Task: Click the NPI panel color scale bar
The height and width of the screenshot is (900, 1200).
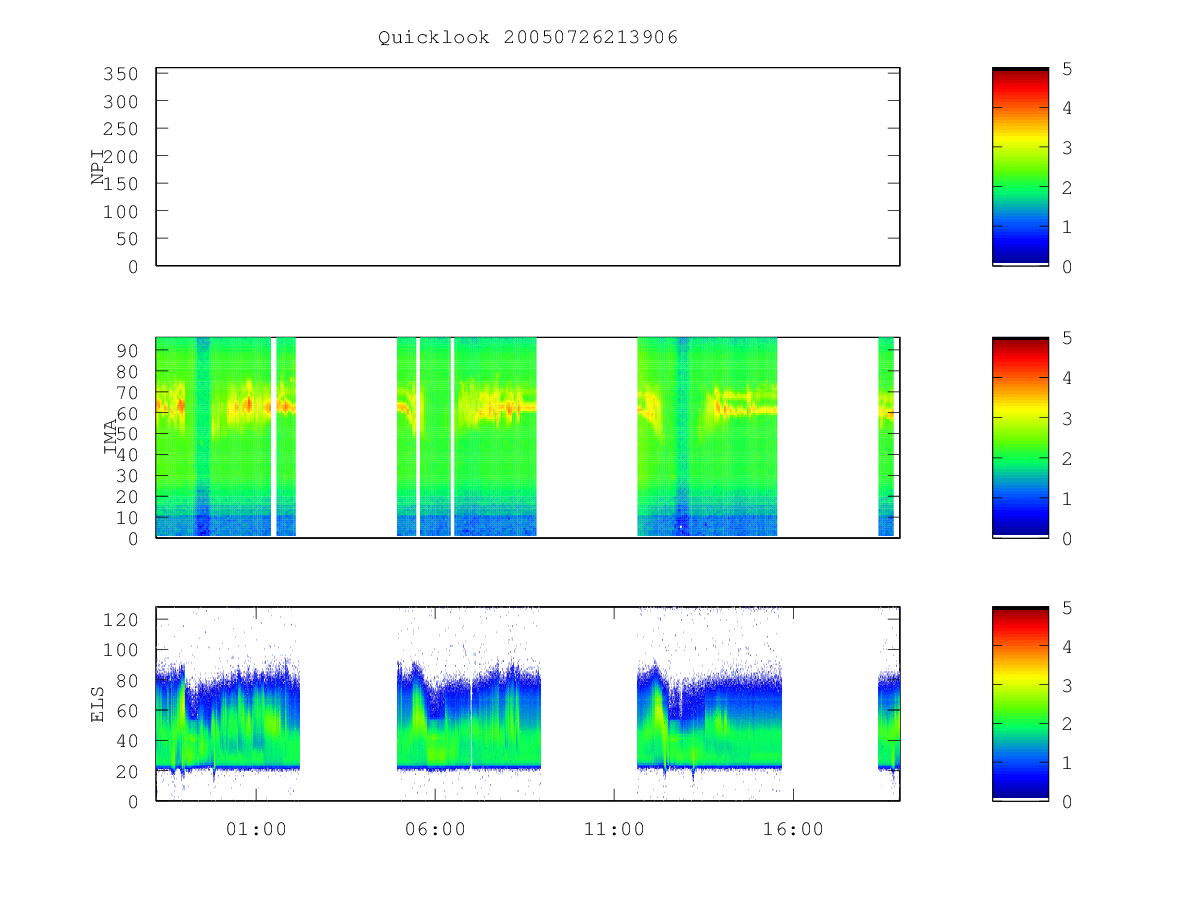Action: pyautogui.click(x=1020, y=167)
